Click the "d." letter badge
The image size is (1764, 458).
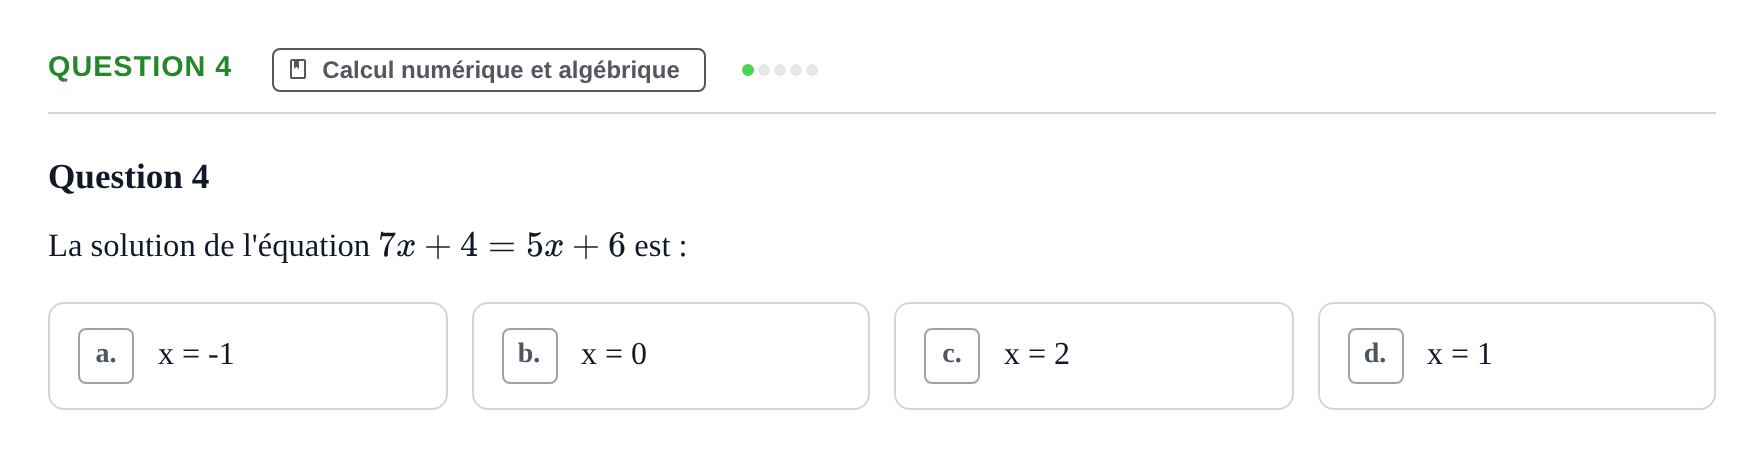pyautogui.click(x=1376, y=356)
